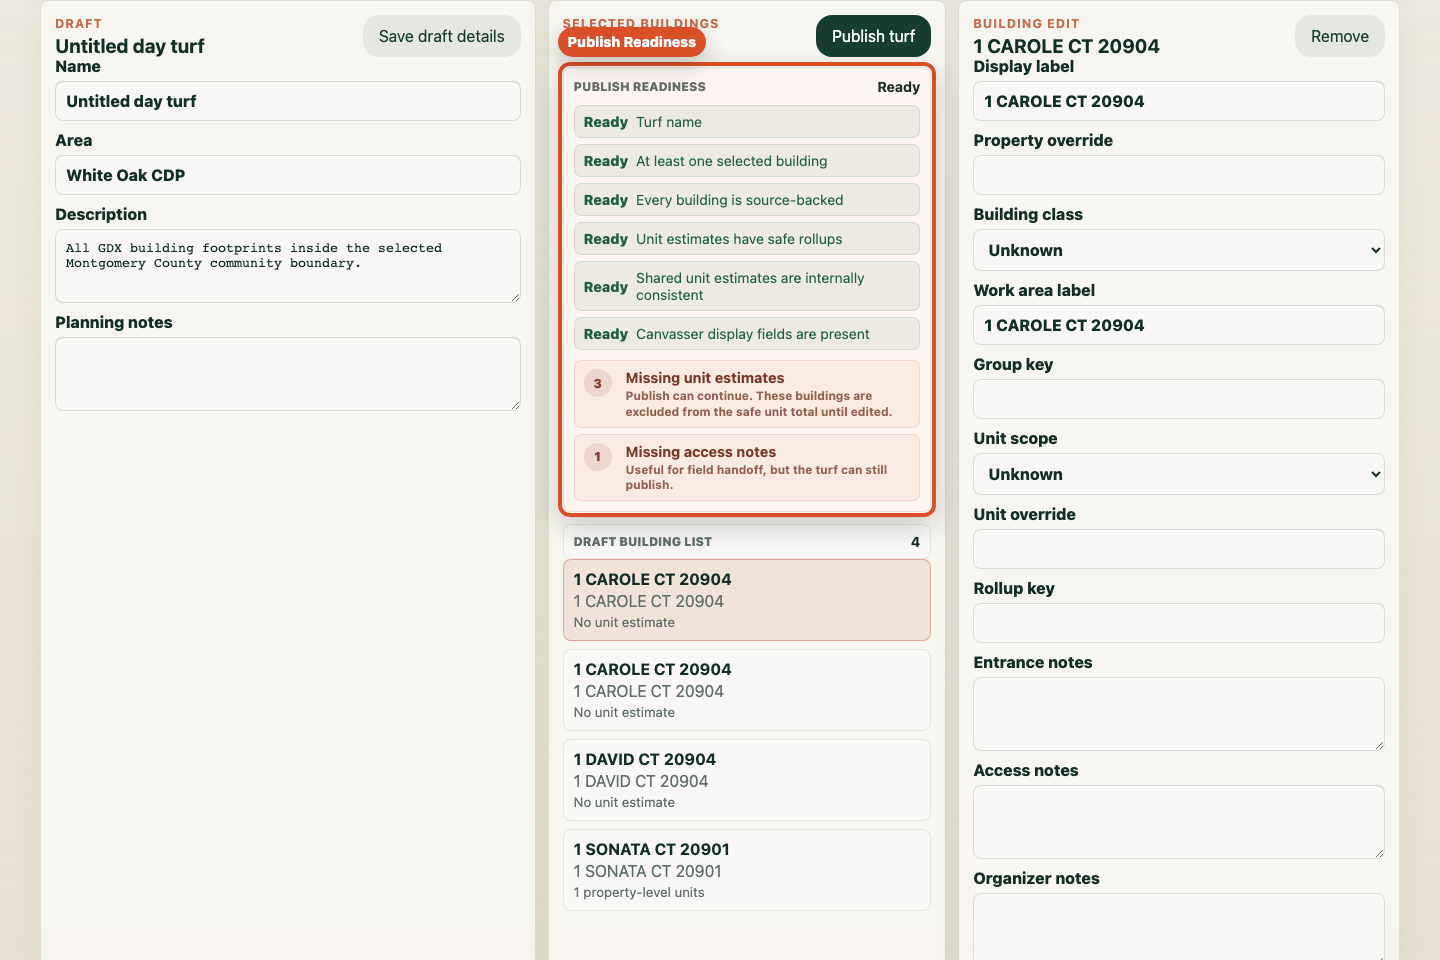The image size is (1440, 960).
Task: Click Unit estimates have safe rollups row
Action: [747, 239]
